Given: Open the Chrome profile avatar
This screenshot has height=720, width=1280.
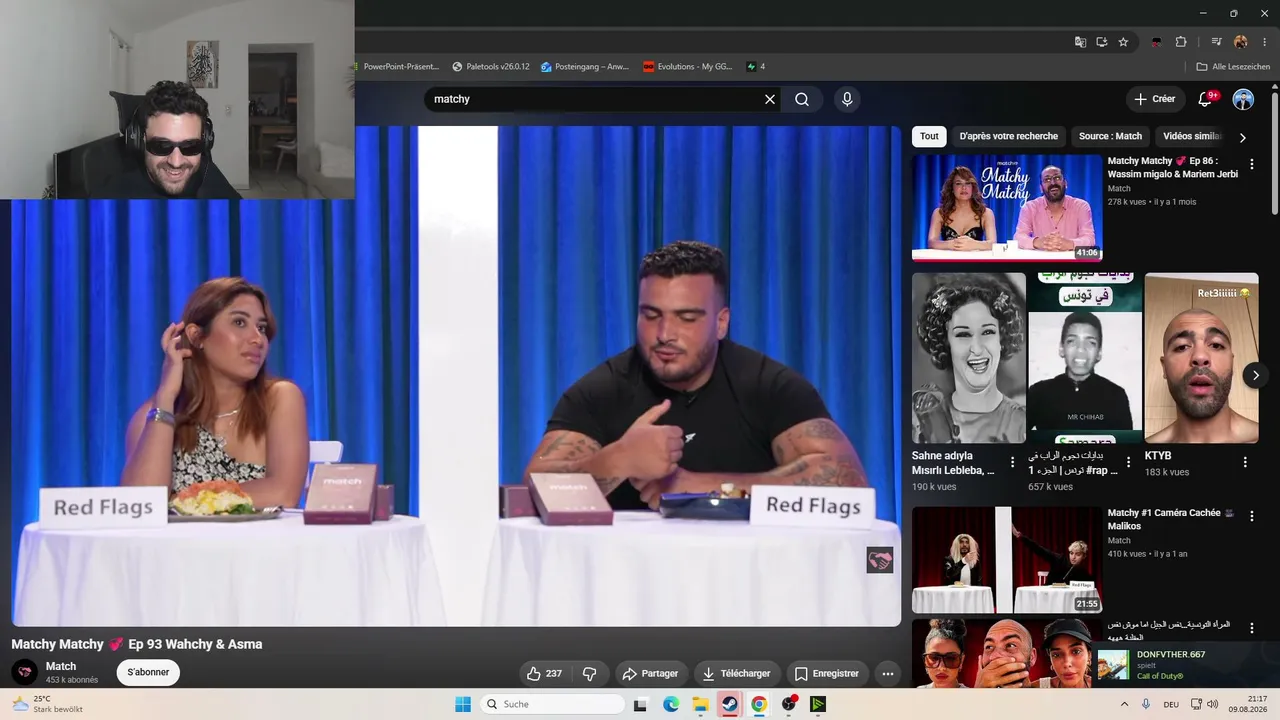Looking at the screenshot, I should (x=1241, y=42).
